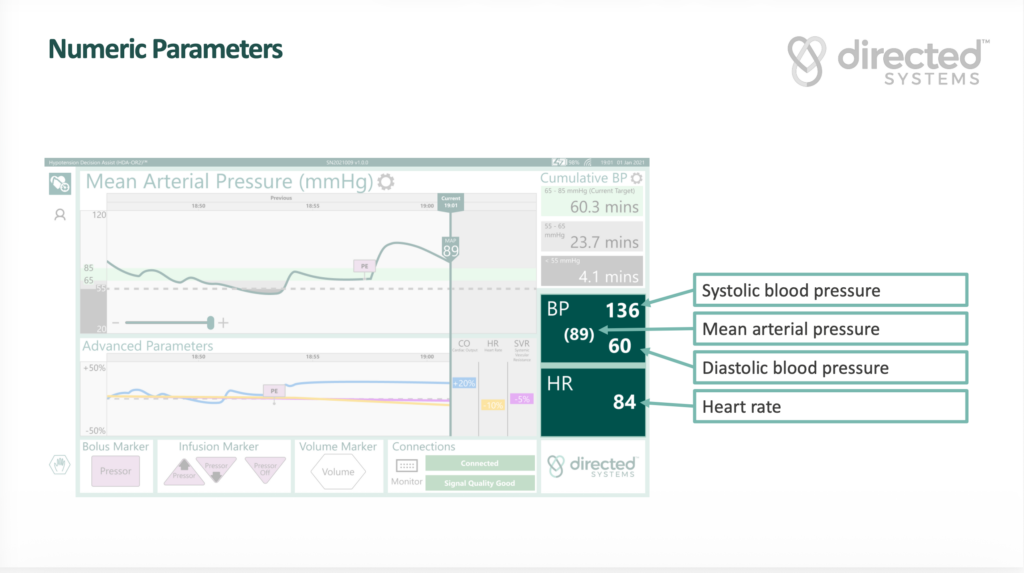Screen dimensions: 1024x573
Task: Open Cumulative BP settings gear
Action: (636, 178)
